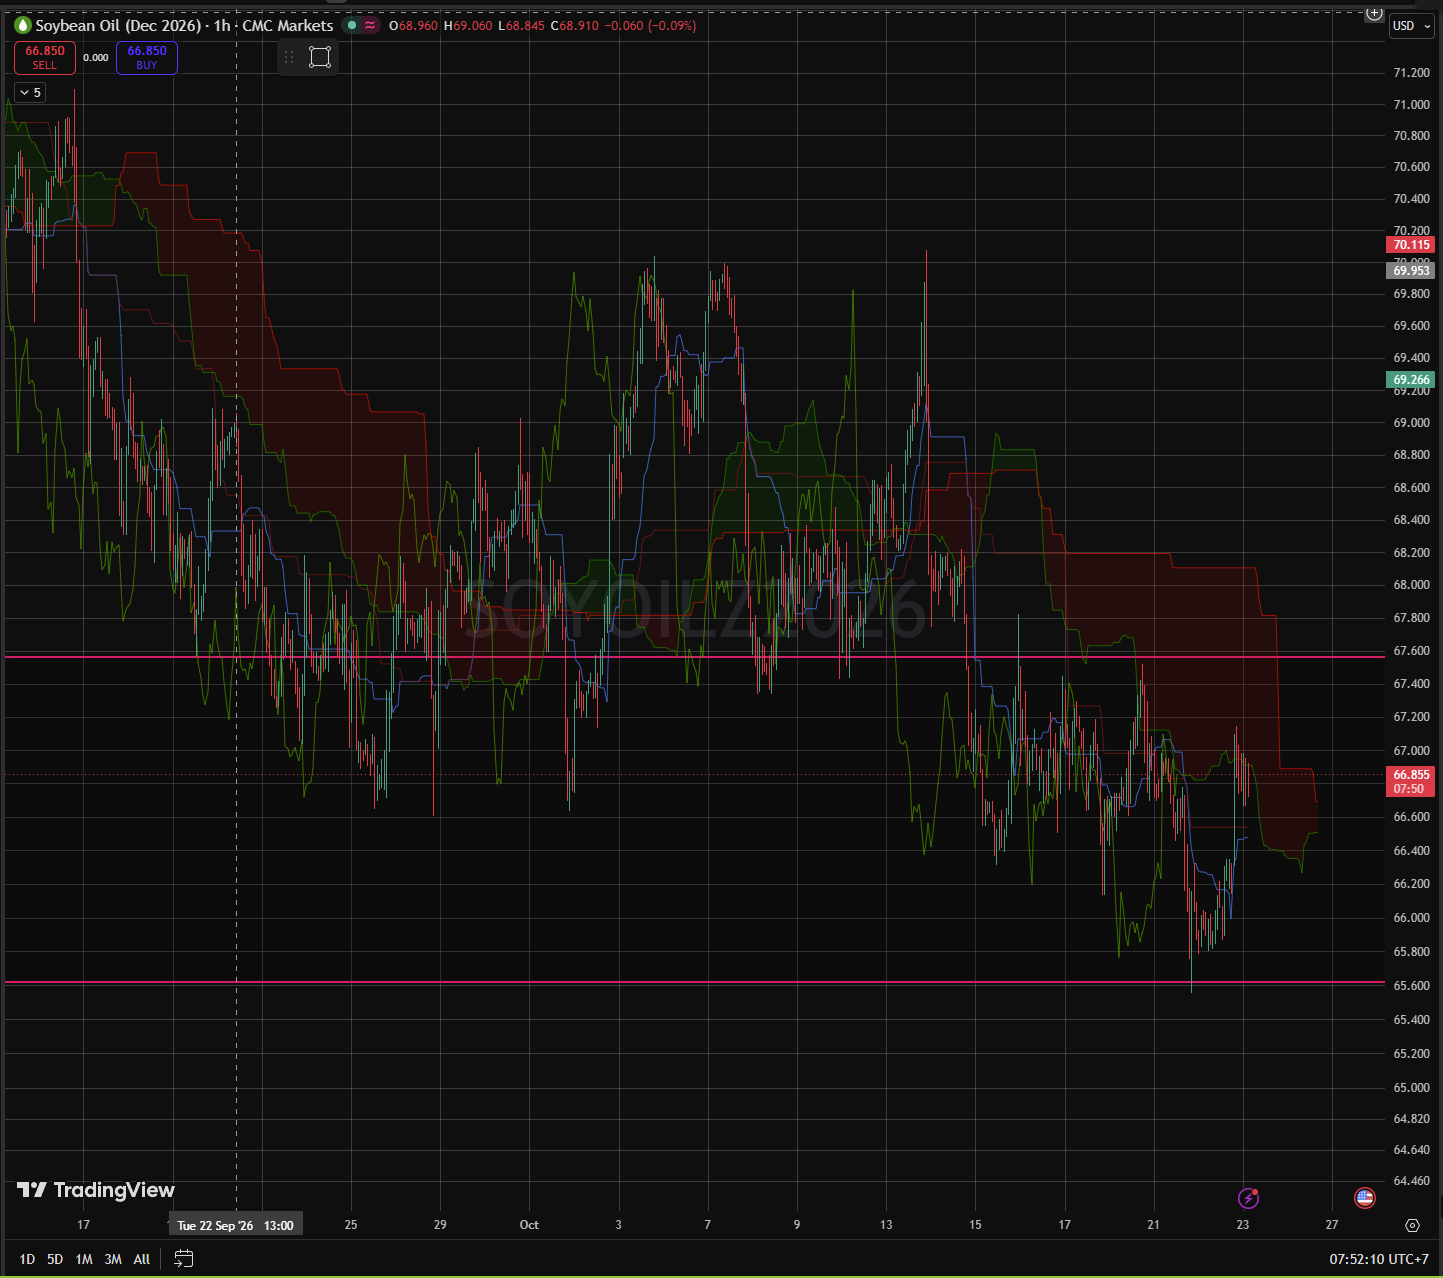Select the lower pink horizontal line near 65.600
The height and width of the screenshot is (1278, 1443).
tap(695, 983)
